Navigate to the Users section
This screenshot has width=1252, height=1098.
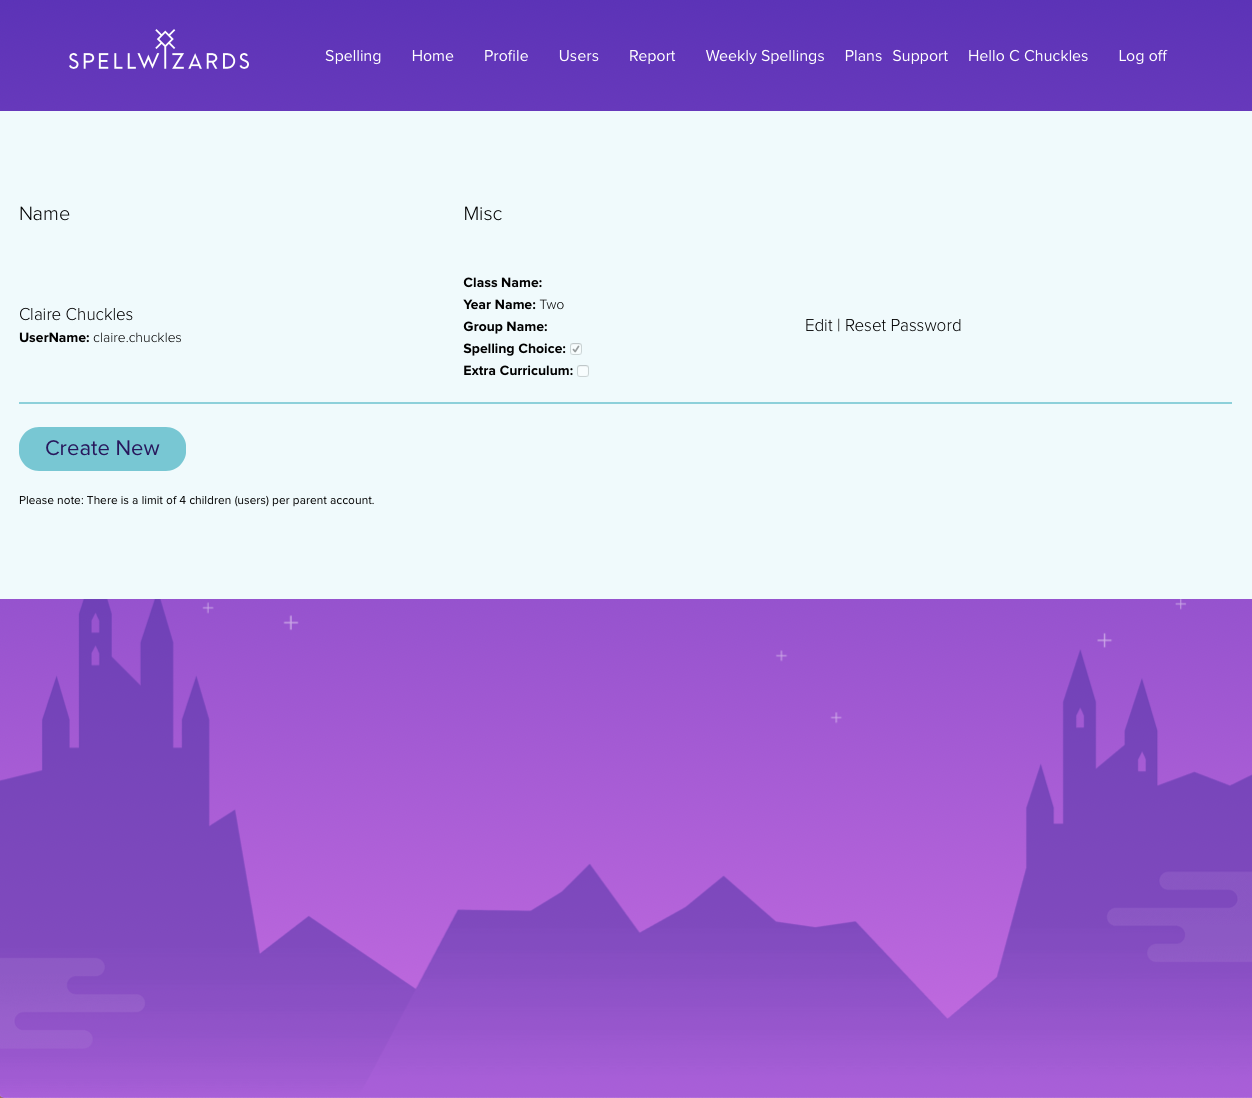(x=578, y=56)
